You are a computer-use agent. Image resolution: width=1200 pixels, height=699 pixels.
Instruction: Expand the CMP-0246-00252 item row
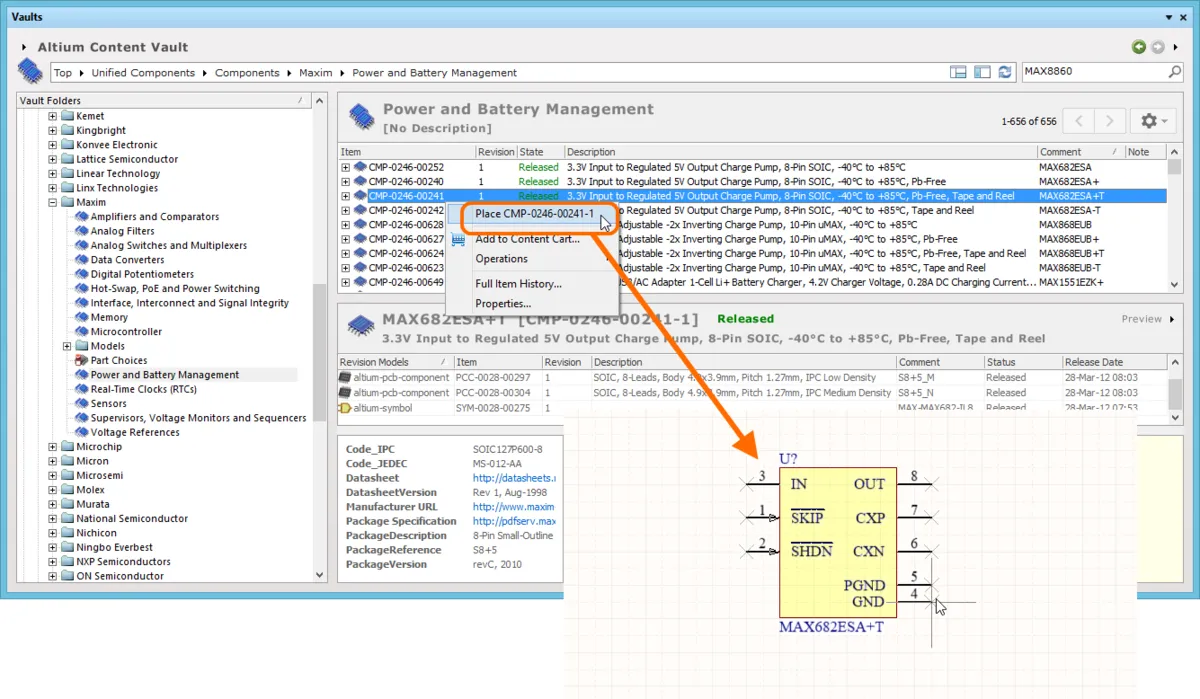click(345, 167)
